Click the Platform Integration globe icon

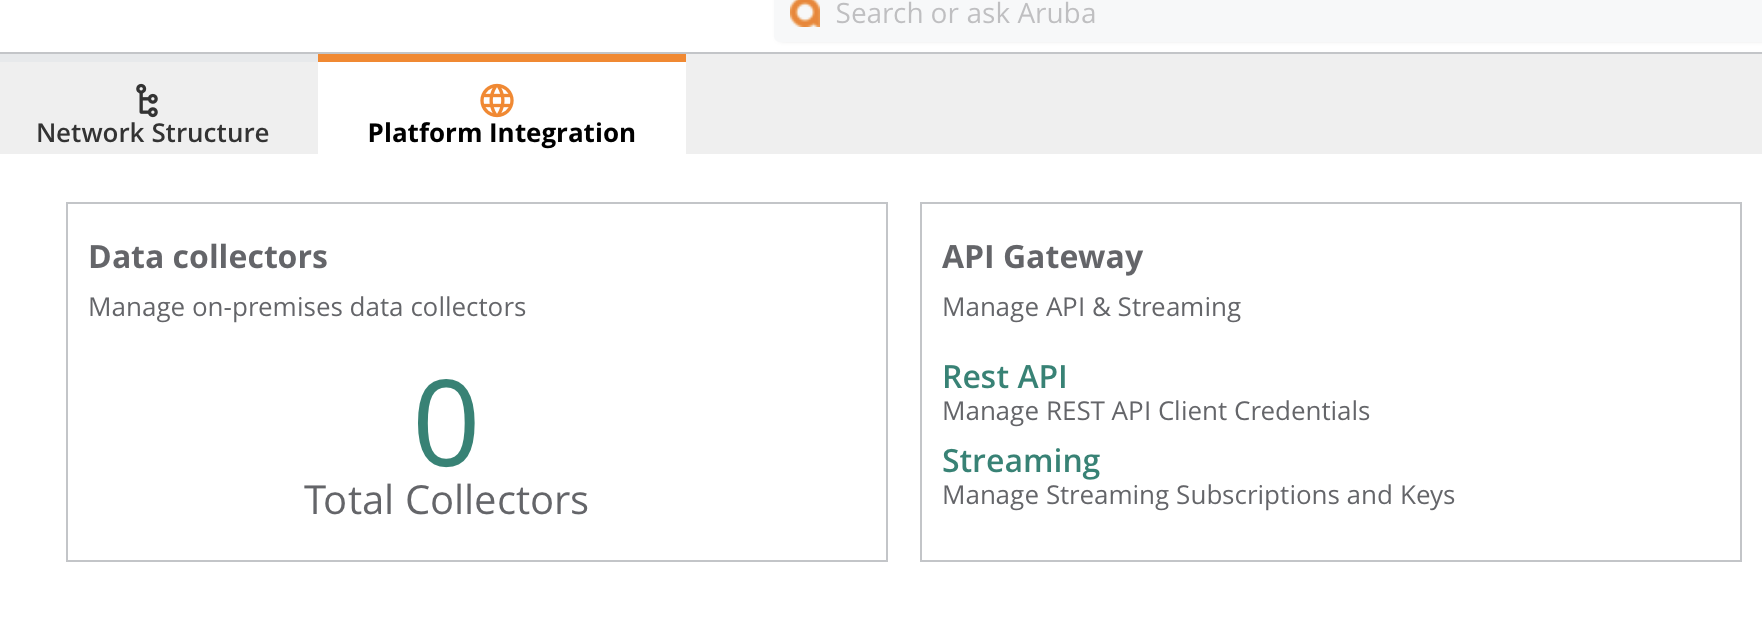click(x=497, y=100)
